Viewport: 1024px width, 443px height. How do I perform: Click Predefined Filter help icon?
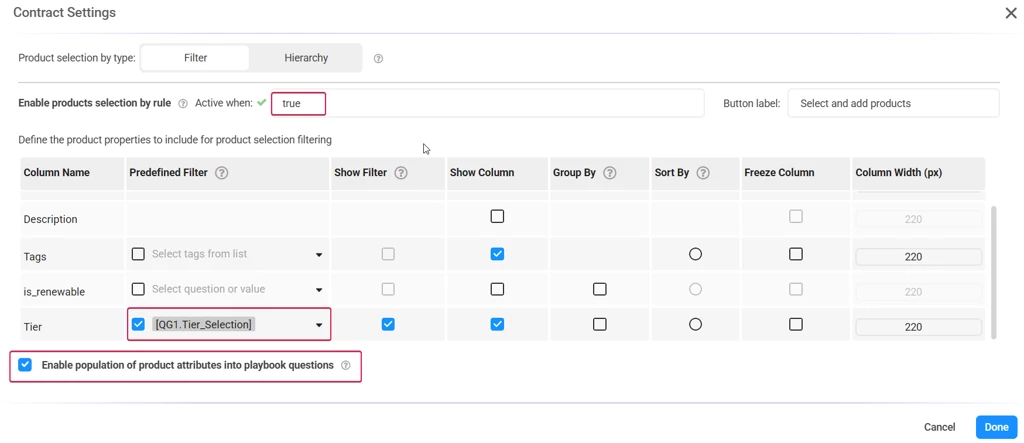(x=222, y=173)
